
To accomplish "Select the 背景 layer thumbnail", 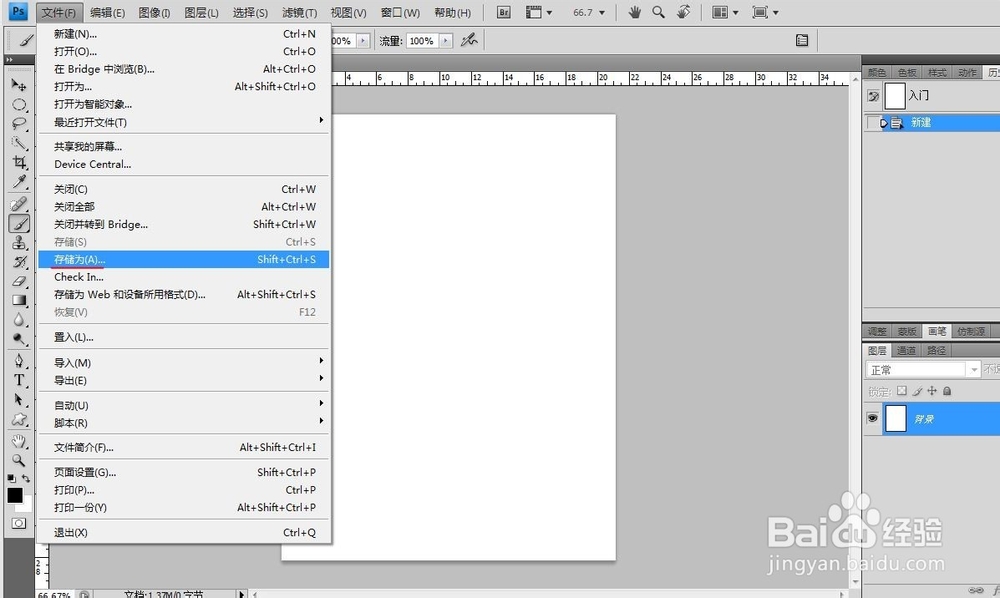I will [x=895, y=418].
